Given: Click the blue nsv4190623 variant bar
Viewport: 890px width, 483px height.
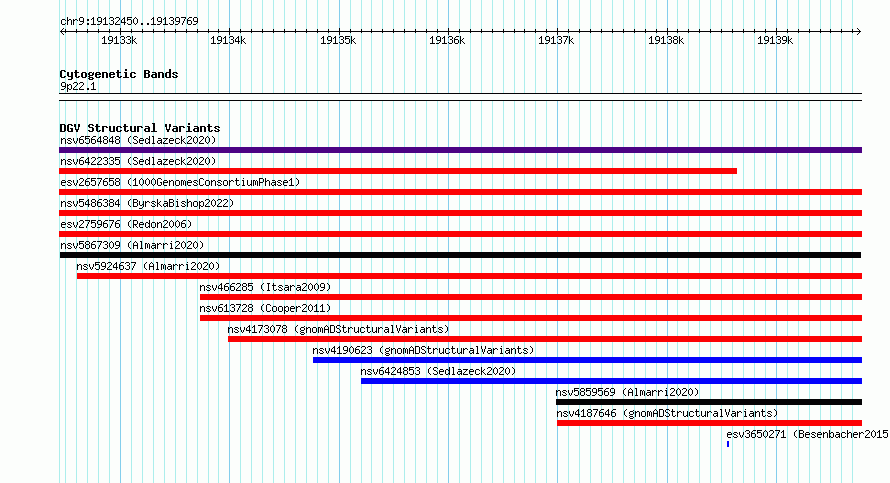Looking at the screenshot, I should [x=587, y=360].
